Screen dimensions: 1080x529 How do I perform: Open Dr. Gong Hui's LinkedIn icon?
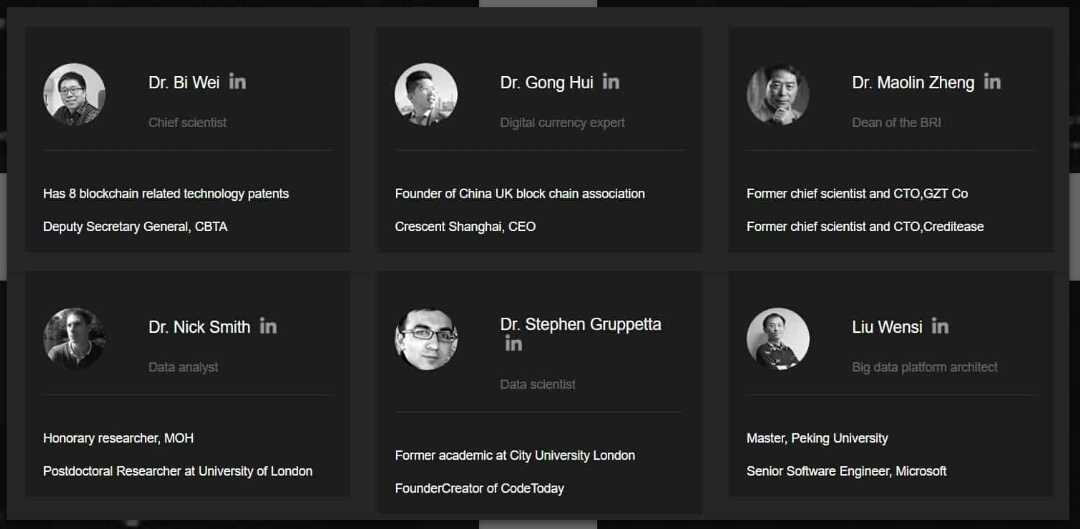(x=610, y=81)
